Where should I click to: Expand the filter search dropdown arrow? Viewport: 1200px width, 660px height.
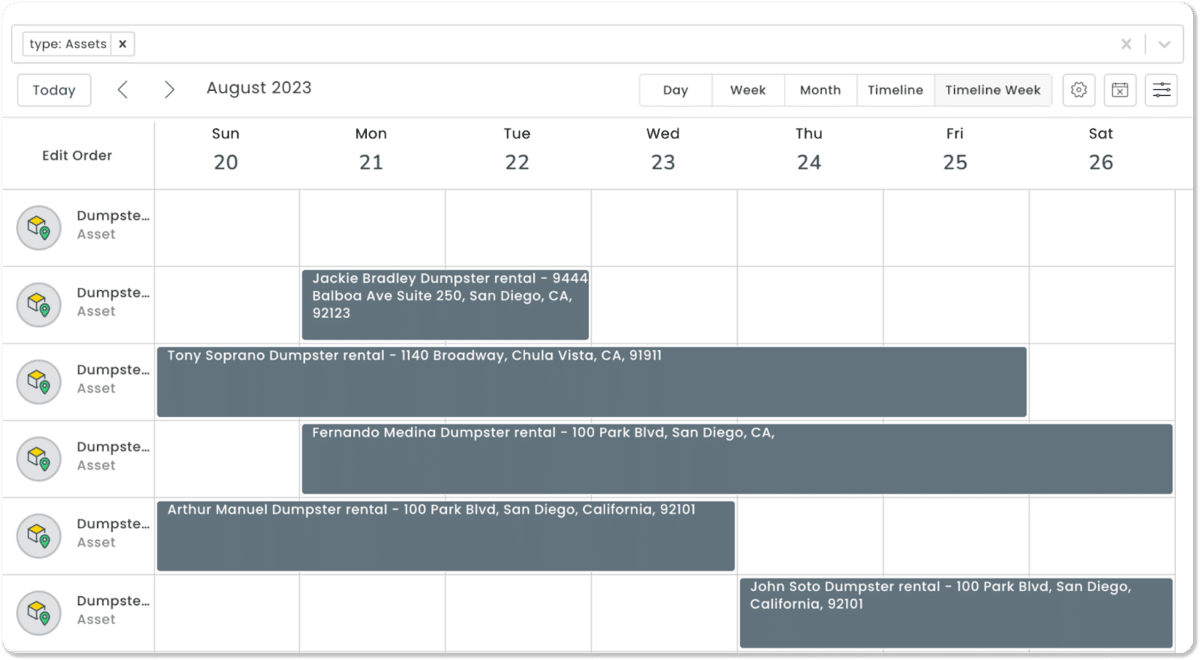pyautogui.click(x=1164, y=44)
